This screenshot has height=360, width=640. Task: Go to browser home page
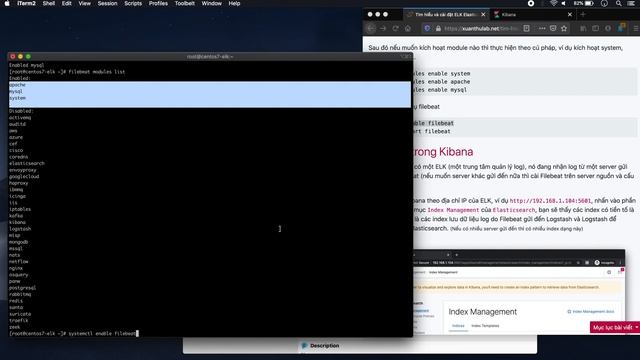tap(407, 28)
